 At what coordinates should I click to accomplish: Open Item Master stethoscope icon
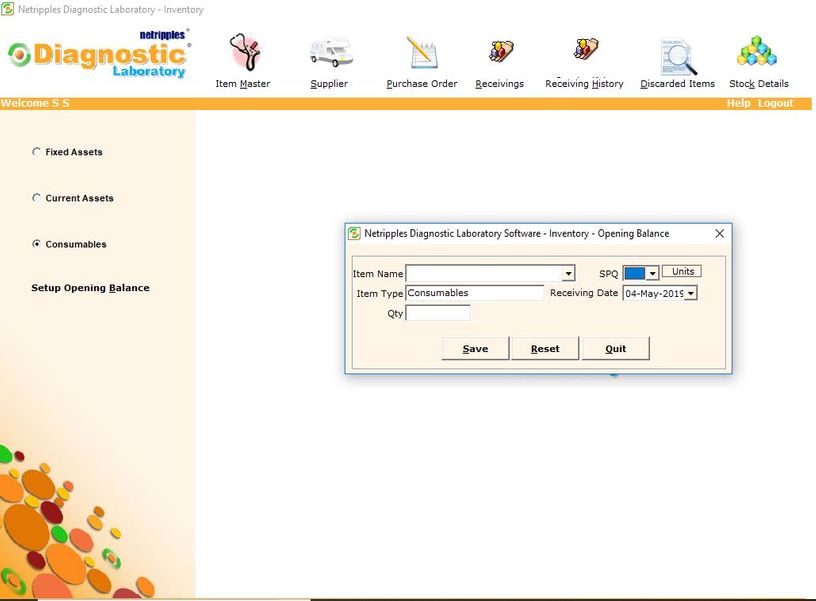tap(245, 52)
